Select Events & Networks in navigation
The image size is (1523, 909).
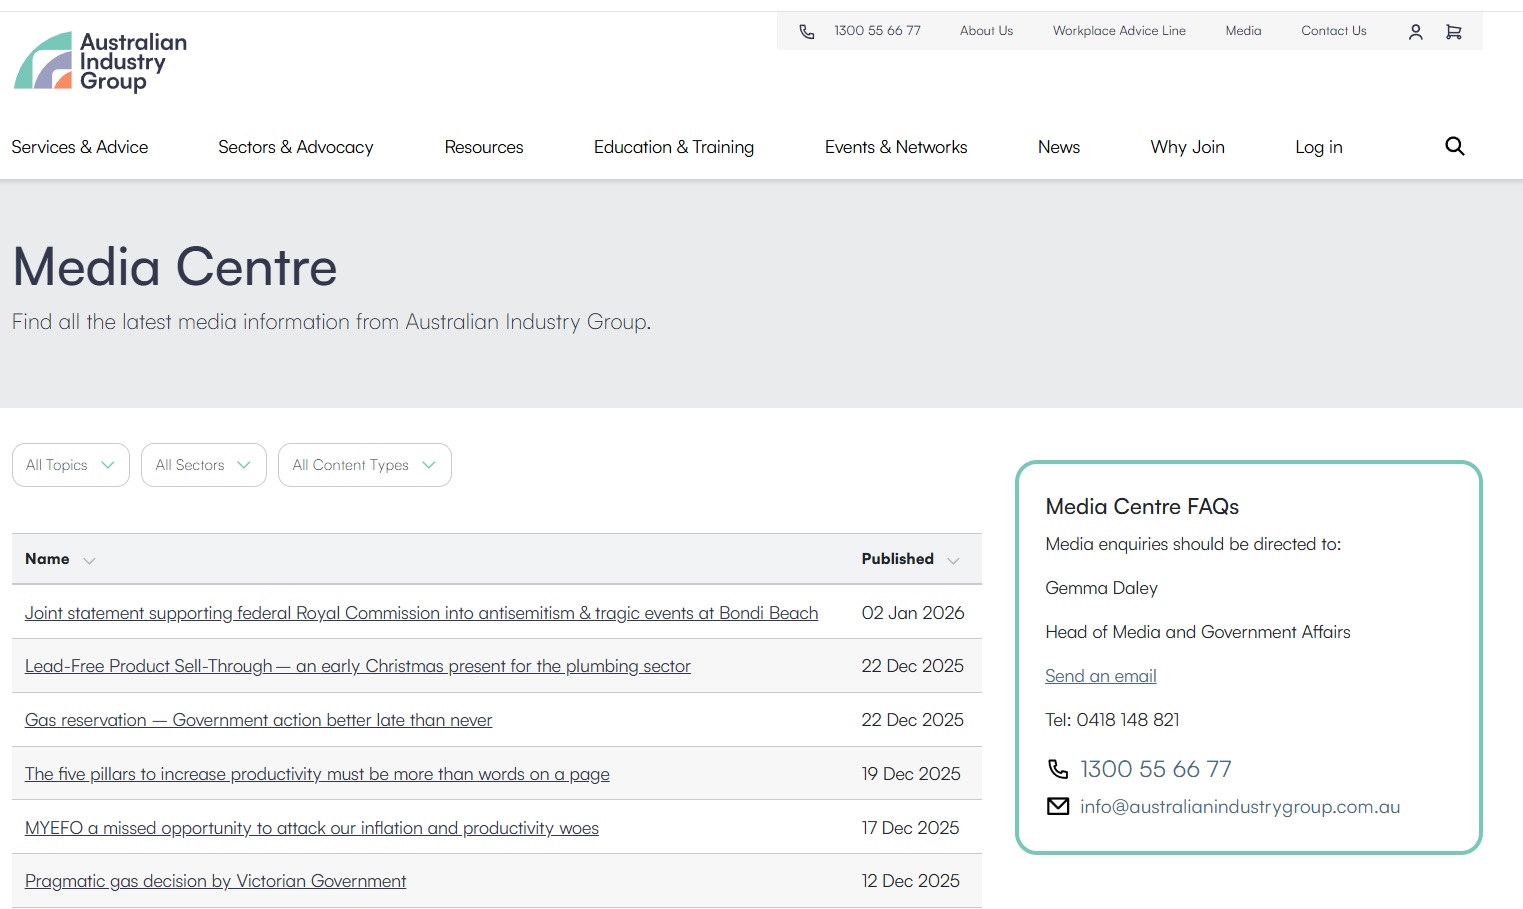coord(895,147)
